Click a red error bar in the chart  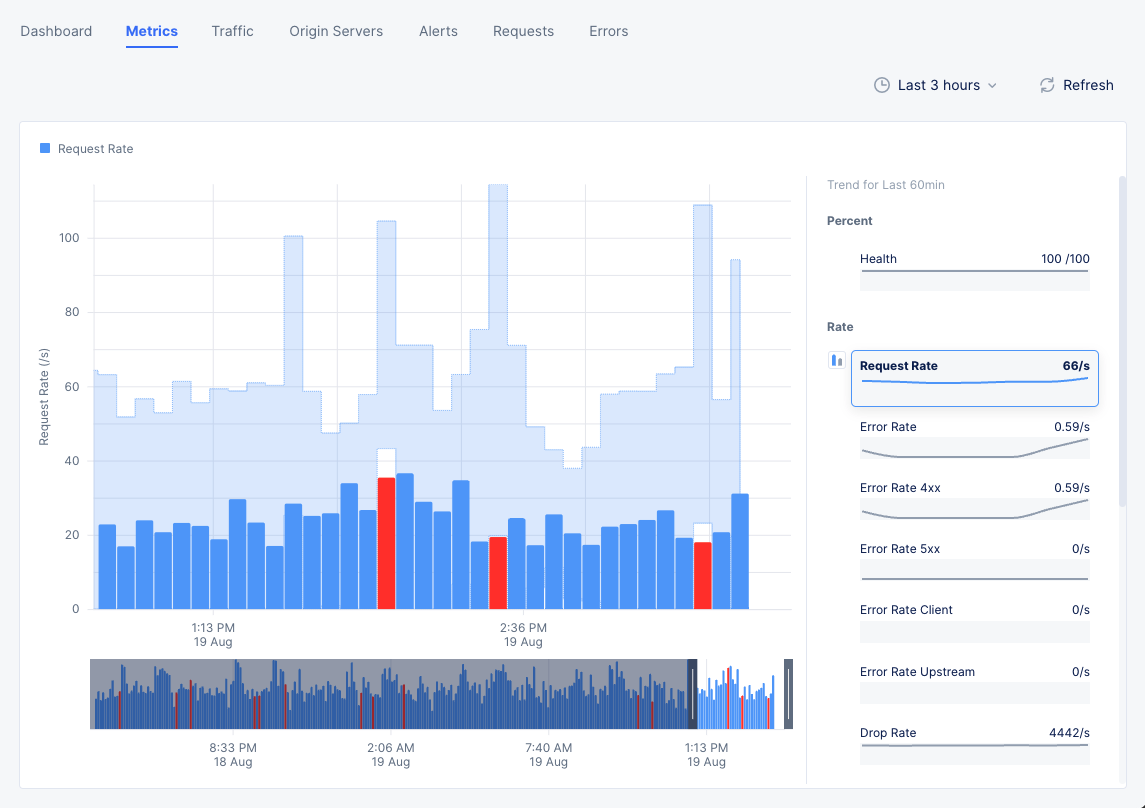(385, 540)
